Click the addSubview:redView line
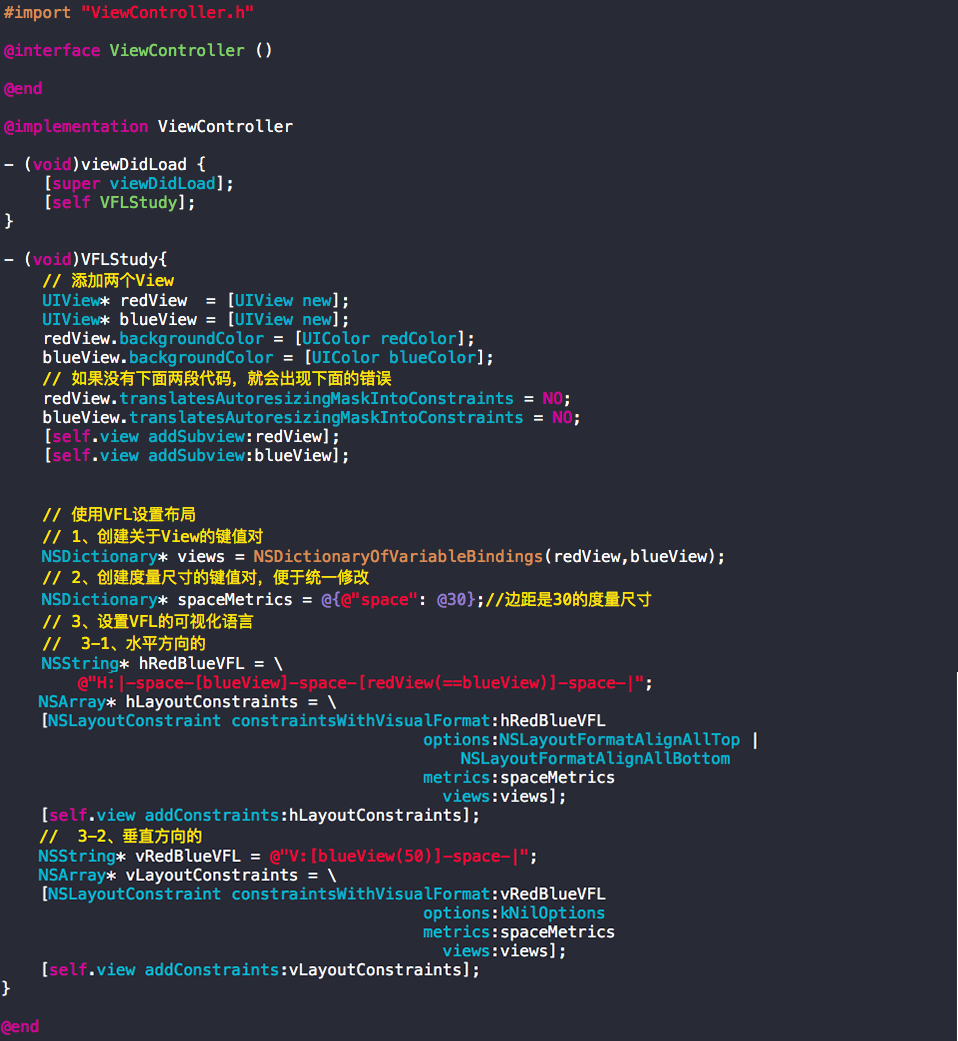Screen dimensions: 958x1041 click(x=192, y=437)
